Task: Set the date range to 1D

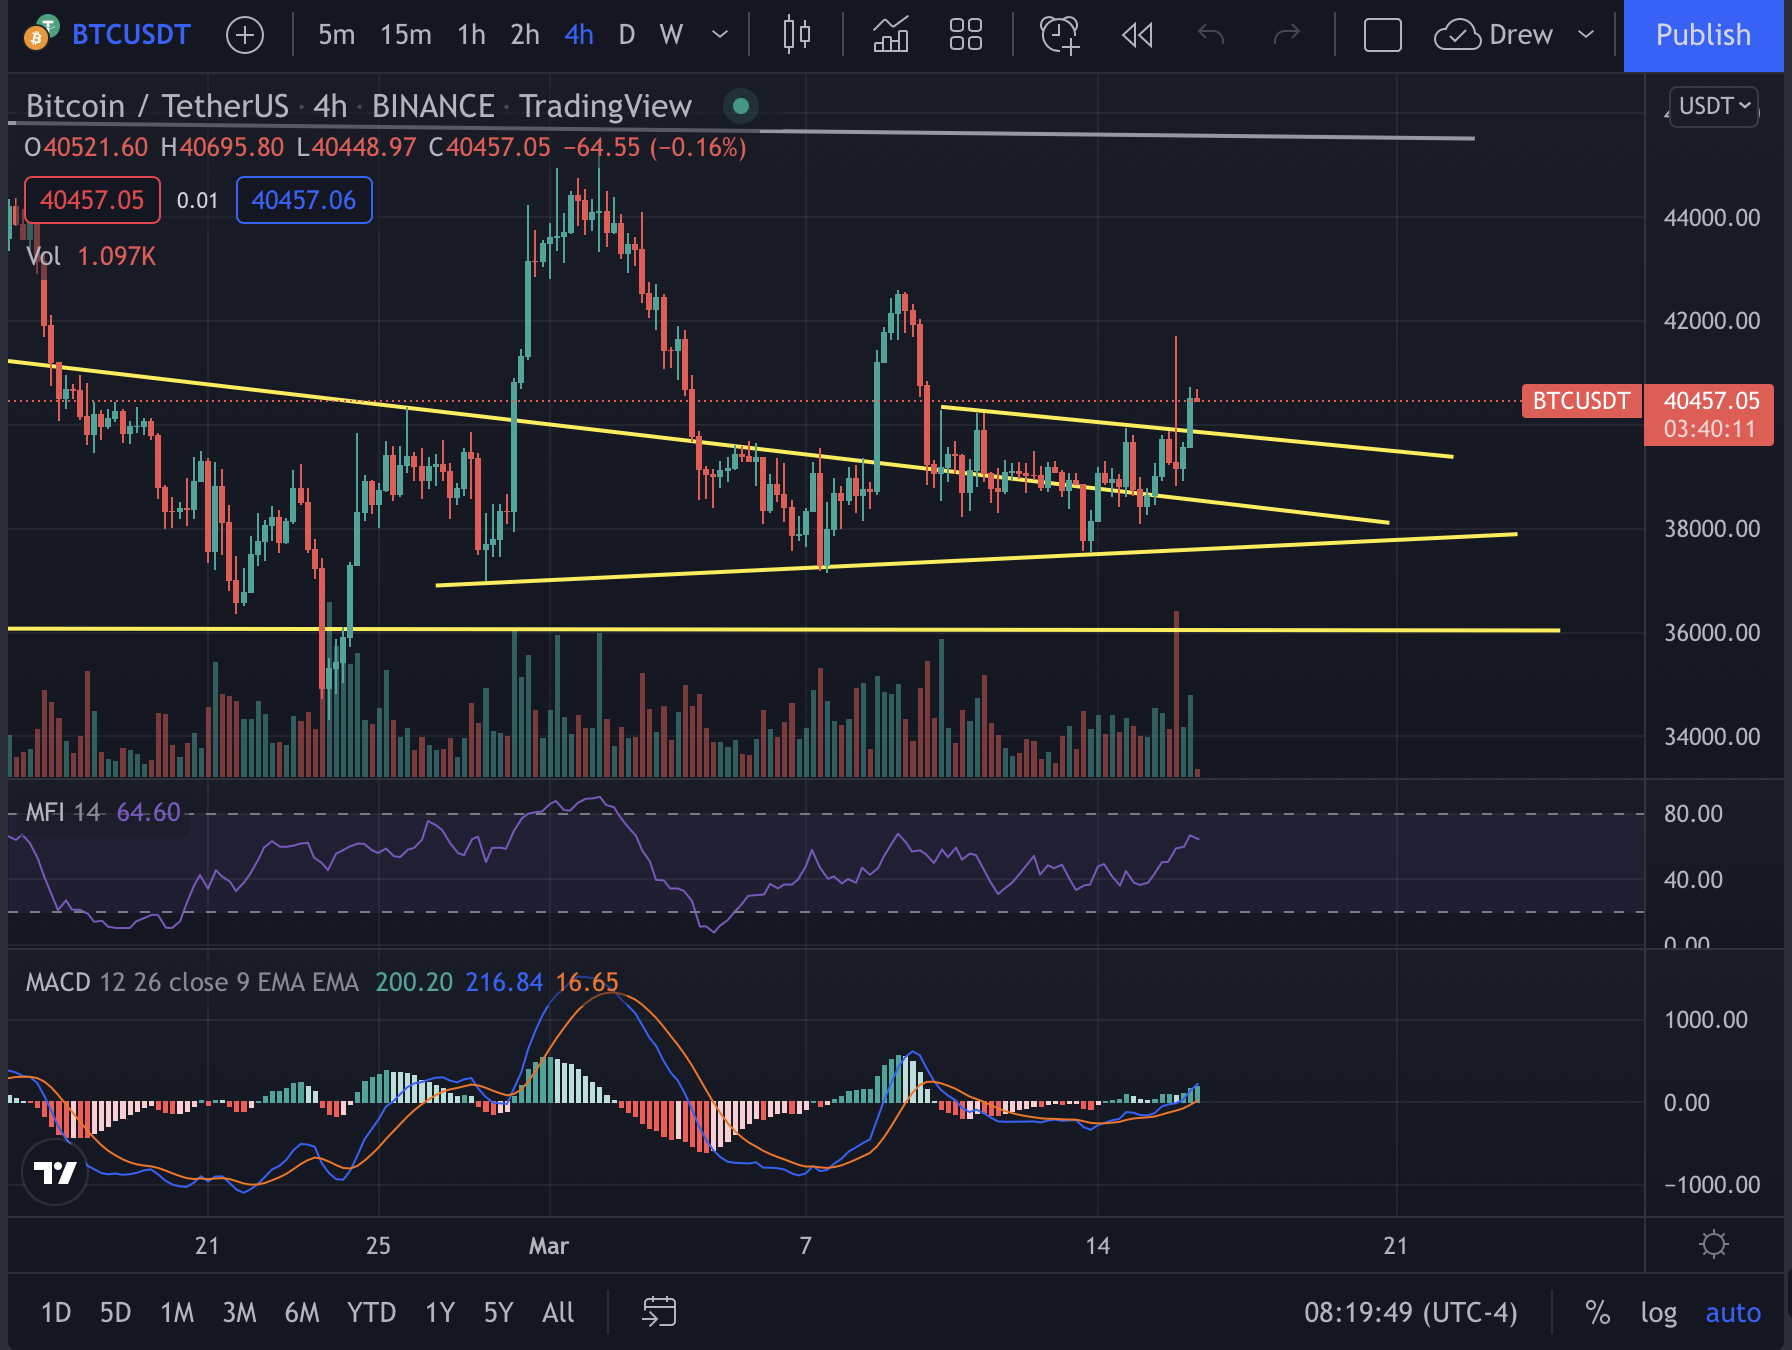Action: click(x=56, y=1312)
